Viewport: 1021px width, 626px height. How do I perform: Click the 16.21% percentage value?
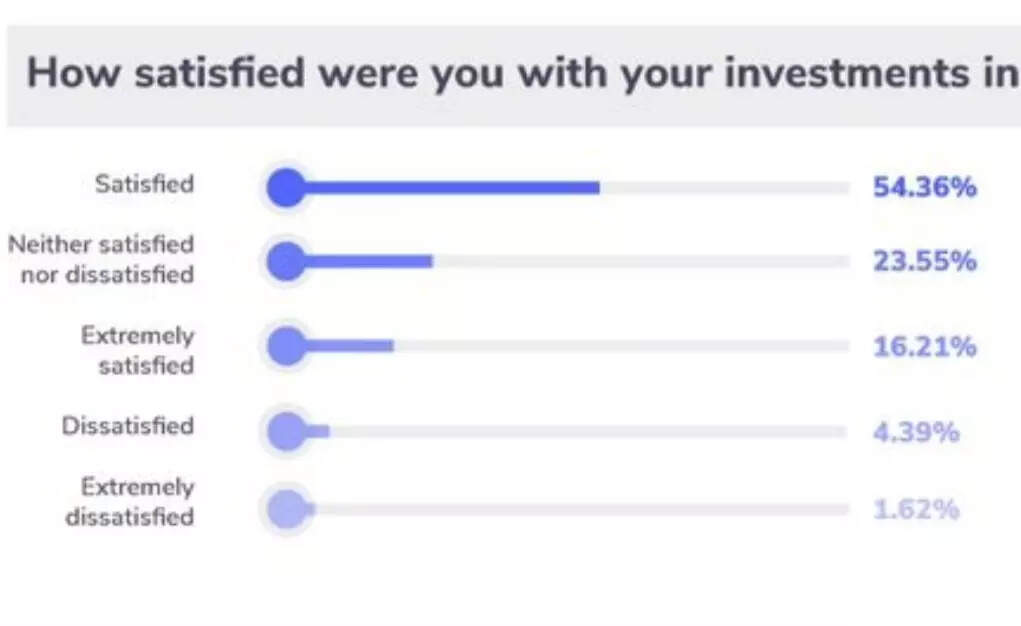(924, 347)
